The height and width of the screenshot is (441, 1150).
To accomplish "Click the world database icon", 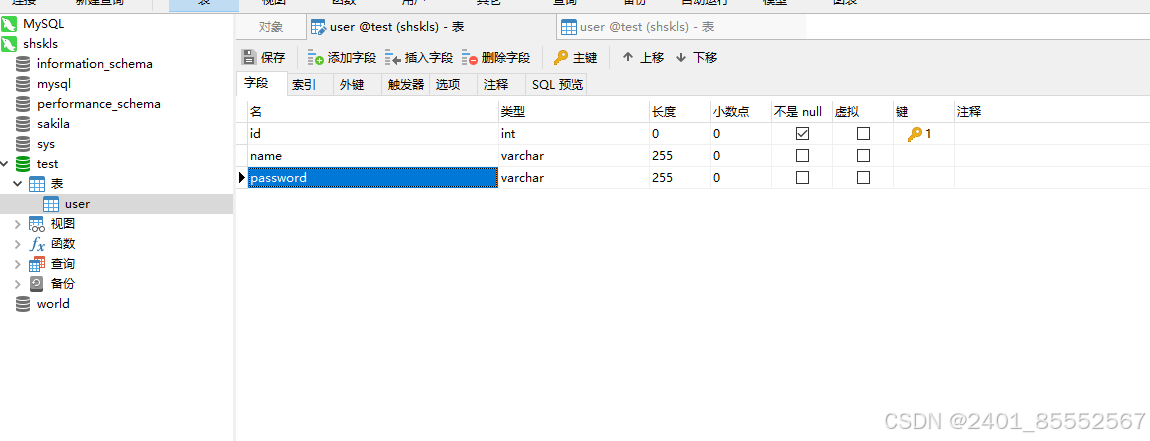I will coord(23,304).
